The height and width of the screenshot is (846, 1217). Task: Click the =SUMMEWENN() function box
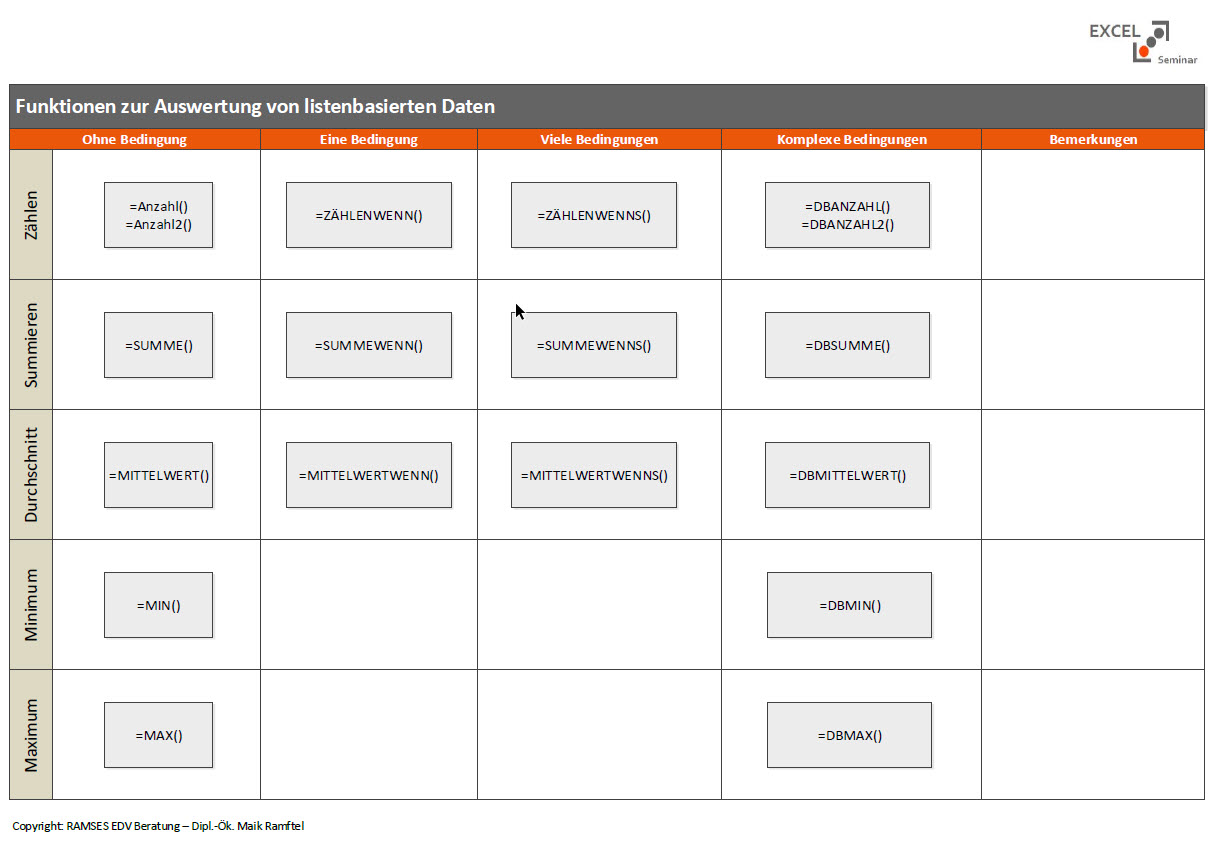tap(368, 345)
